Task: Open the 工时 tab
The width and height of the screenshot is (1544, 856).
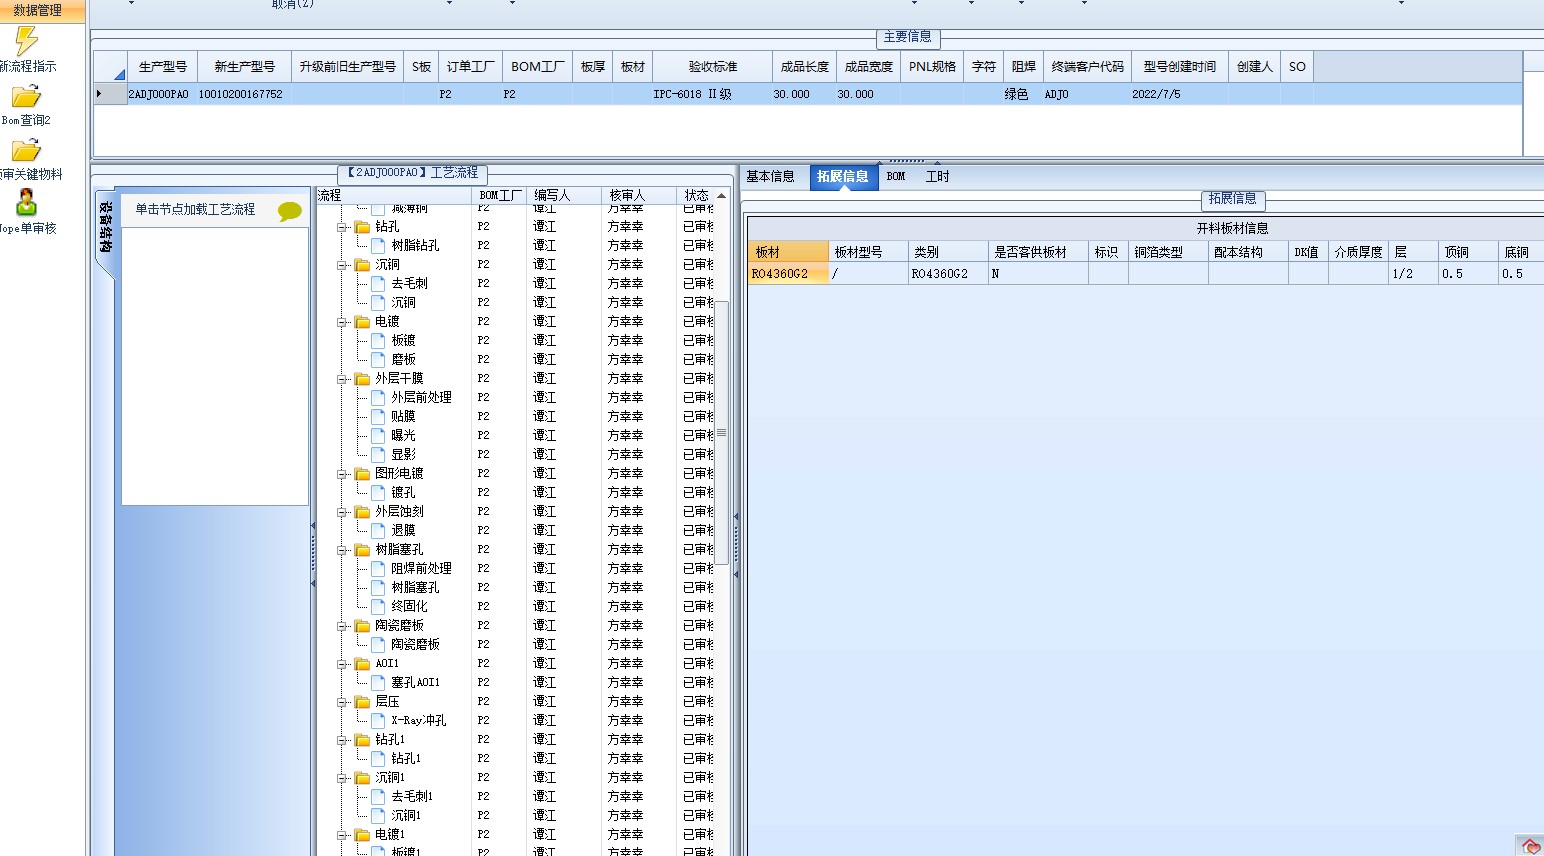Action: 937,177
